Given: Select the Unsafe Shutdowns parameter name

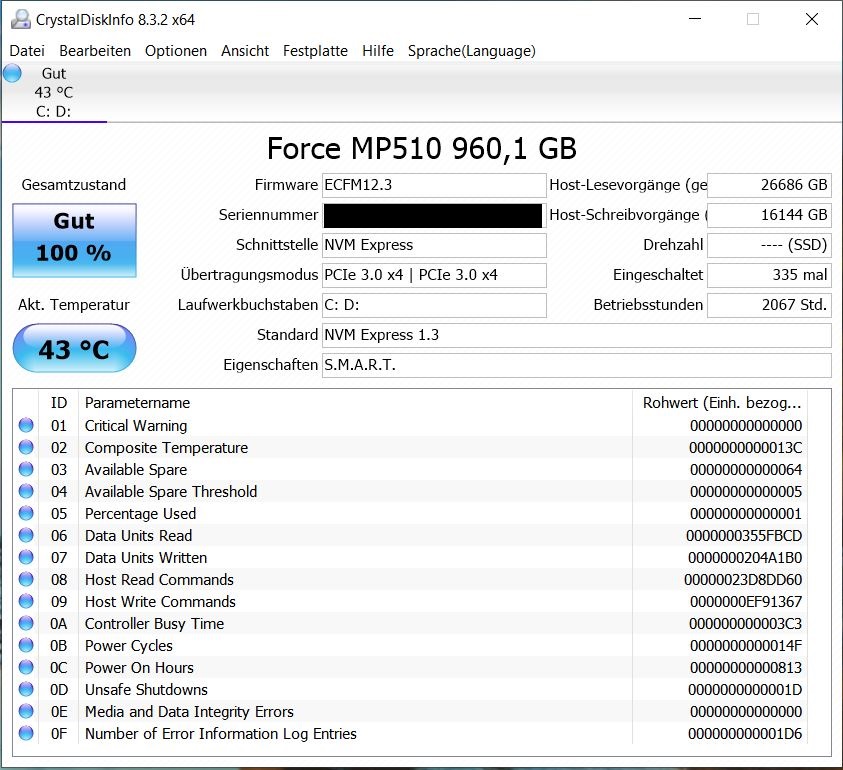Looking at the screenshot, I should pos(146,689).
